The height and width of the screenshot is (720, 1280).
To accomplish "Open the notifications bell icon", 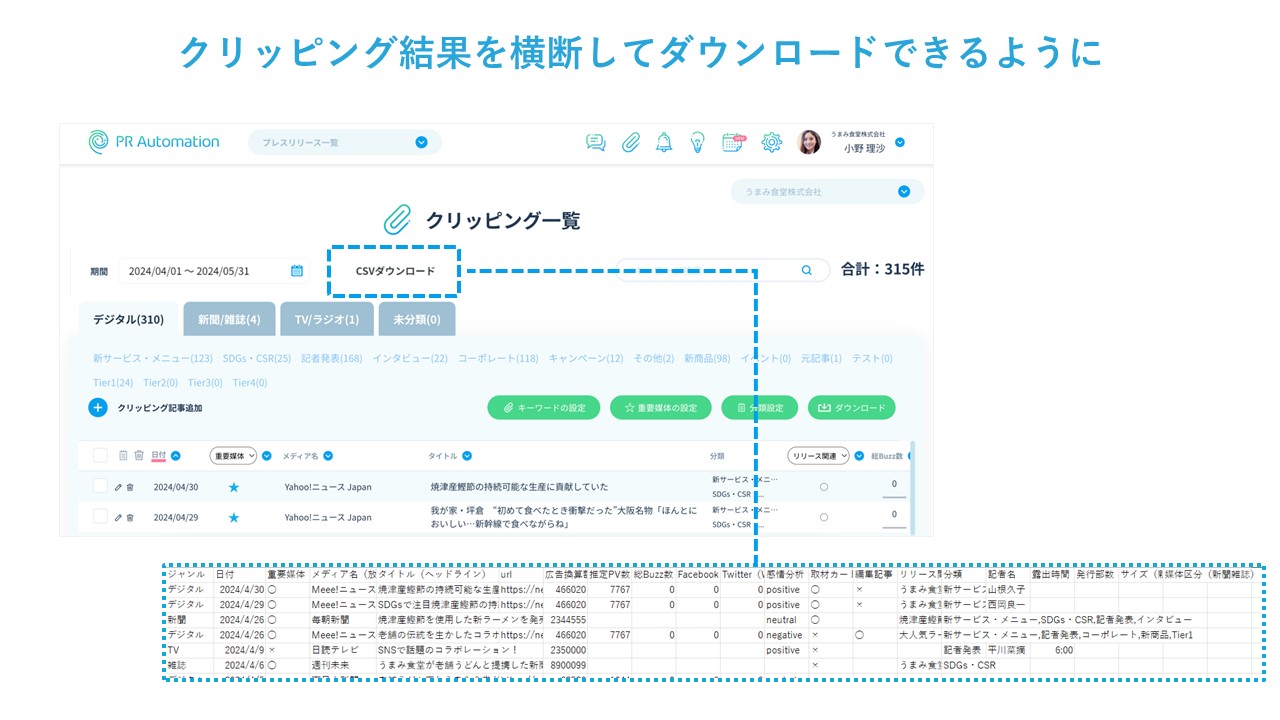I will coord(664,142).
